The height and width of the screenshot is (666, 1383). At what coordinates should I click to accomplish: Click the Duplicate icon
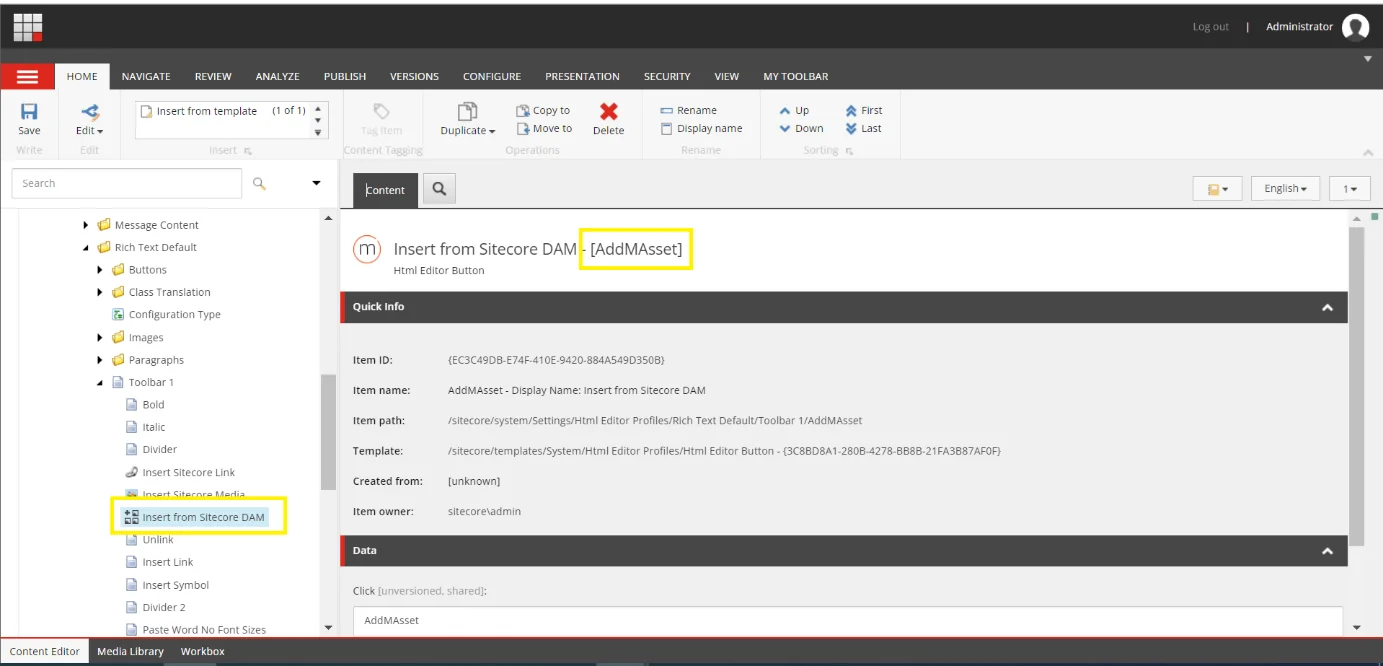coord(467,112)
